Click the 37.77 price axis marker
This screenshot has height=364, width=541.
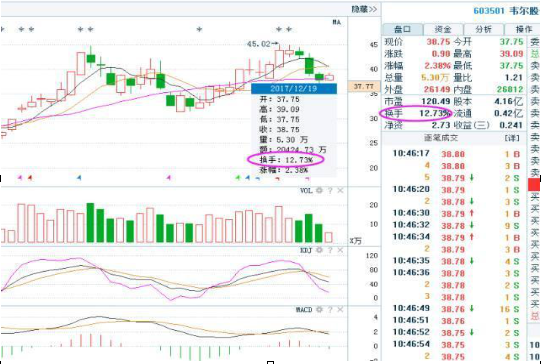tap(364, 86)
